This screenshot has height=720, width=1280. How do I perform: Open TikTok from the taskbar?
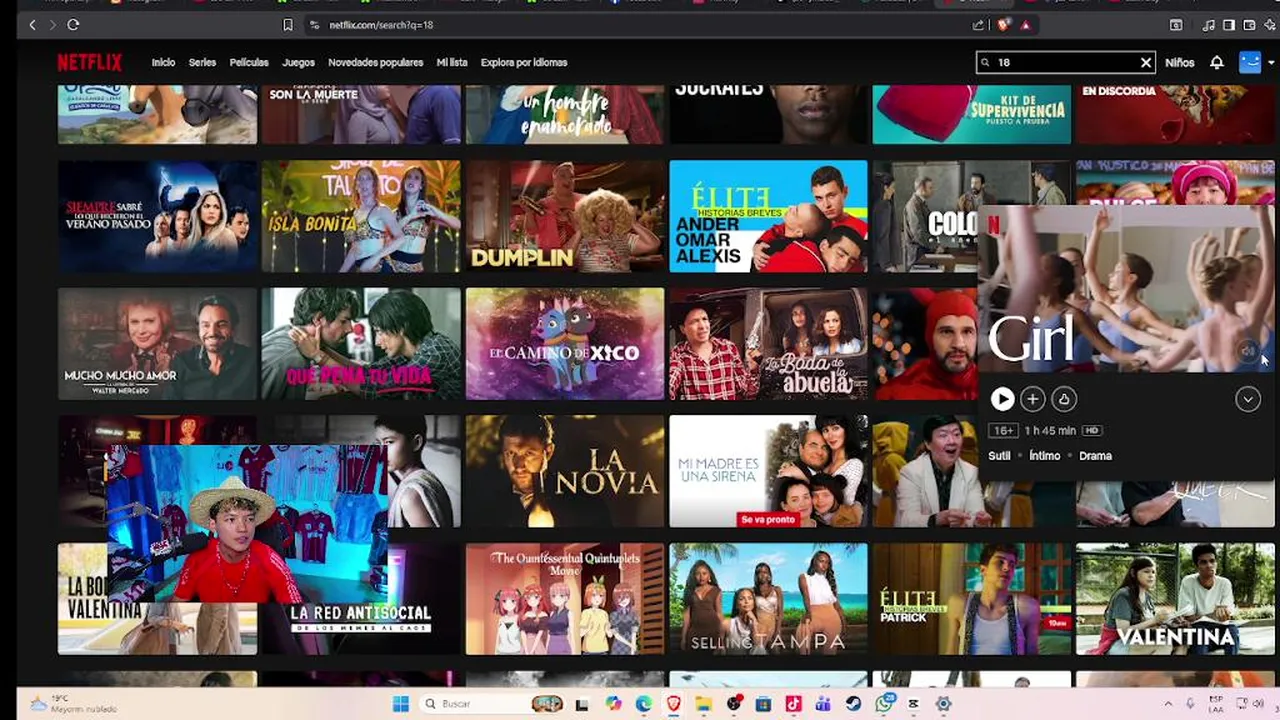[x=793, y=704]
